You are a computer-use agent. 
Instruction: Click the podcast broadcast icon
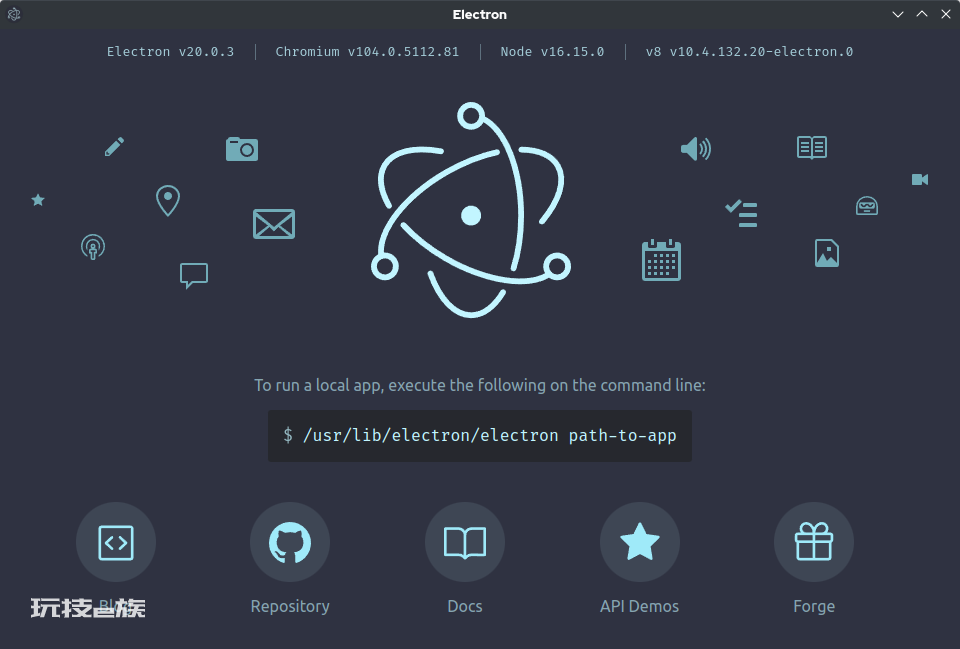(93, 247)
